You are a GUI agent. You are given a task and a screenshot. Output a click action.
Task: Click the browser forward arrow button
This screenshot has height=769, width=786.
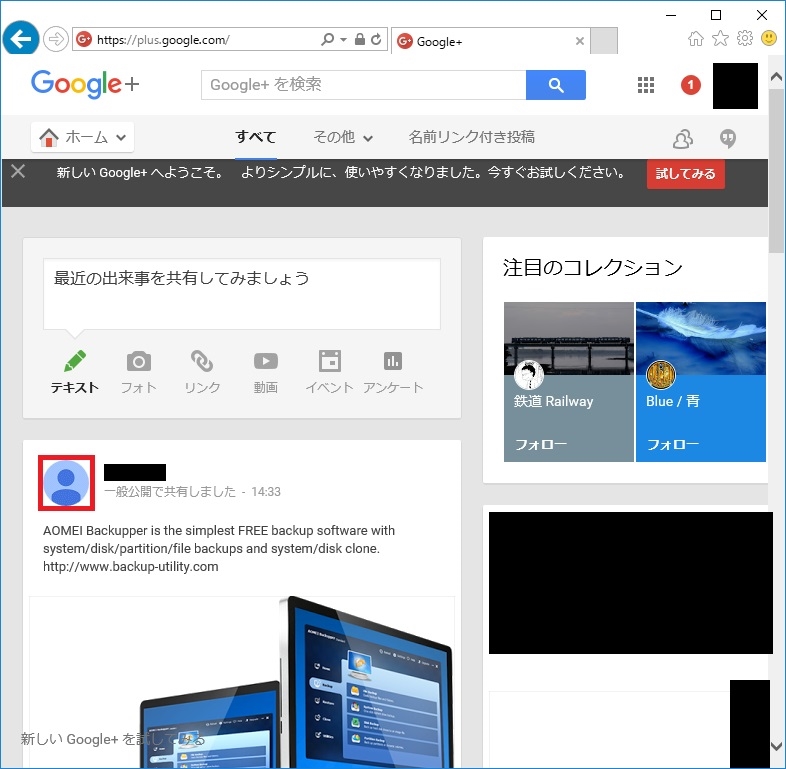[x=55, y=39]
